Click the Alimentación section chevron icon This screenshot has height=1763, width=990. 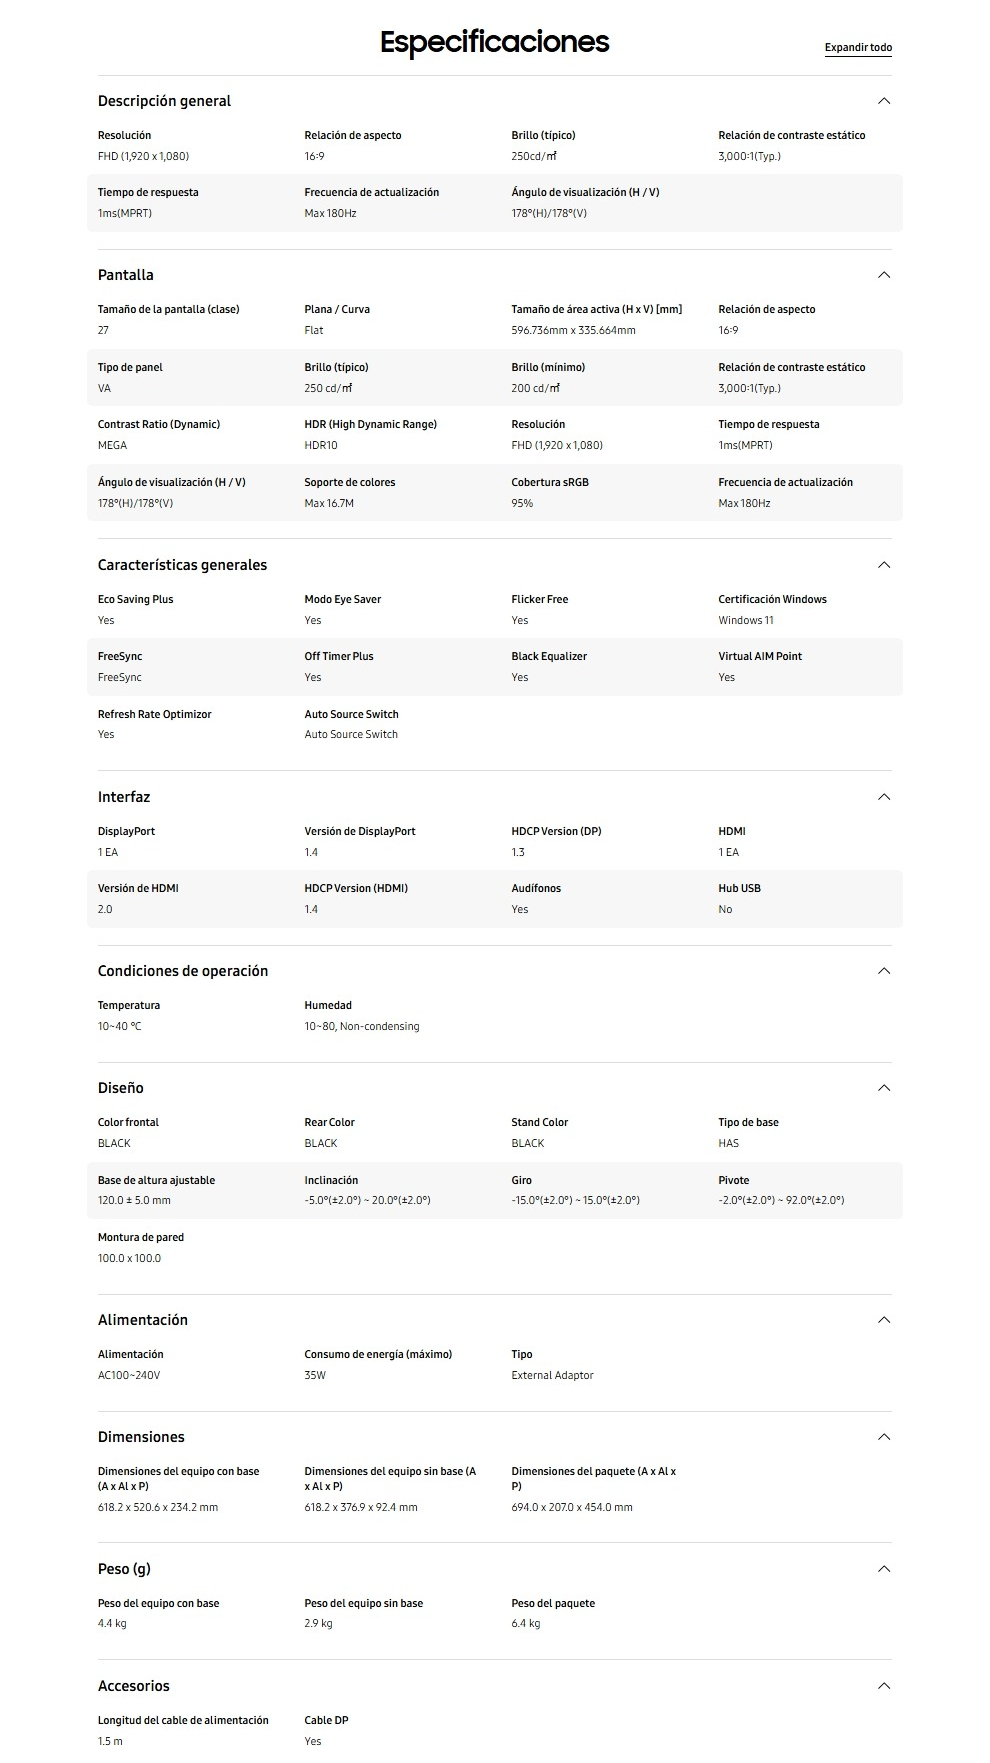point(883,1320)
